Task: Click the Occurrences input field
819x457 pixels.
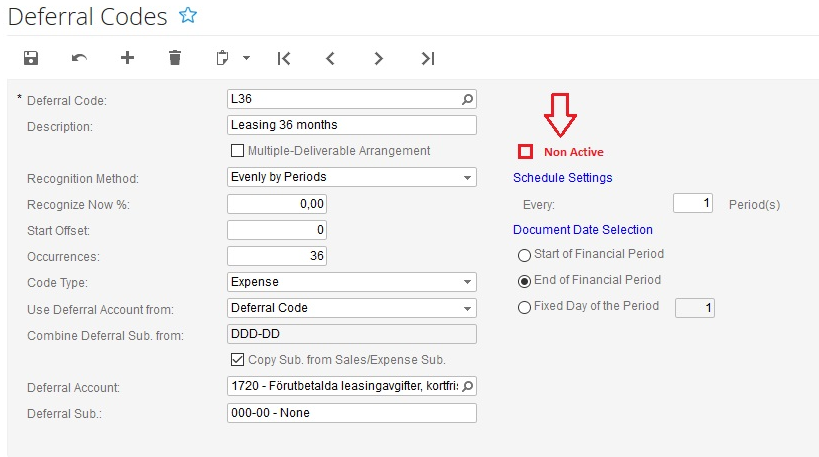Action: click(x=277, y=256)
